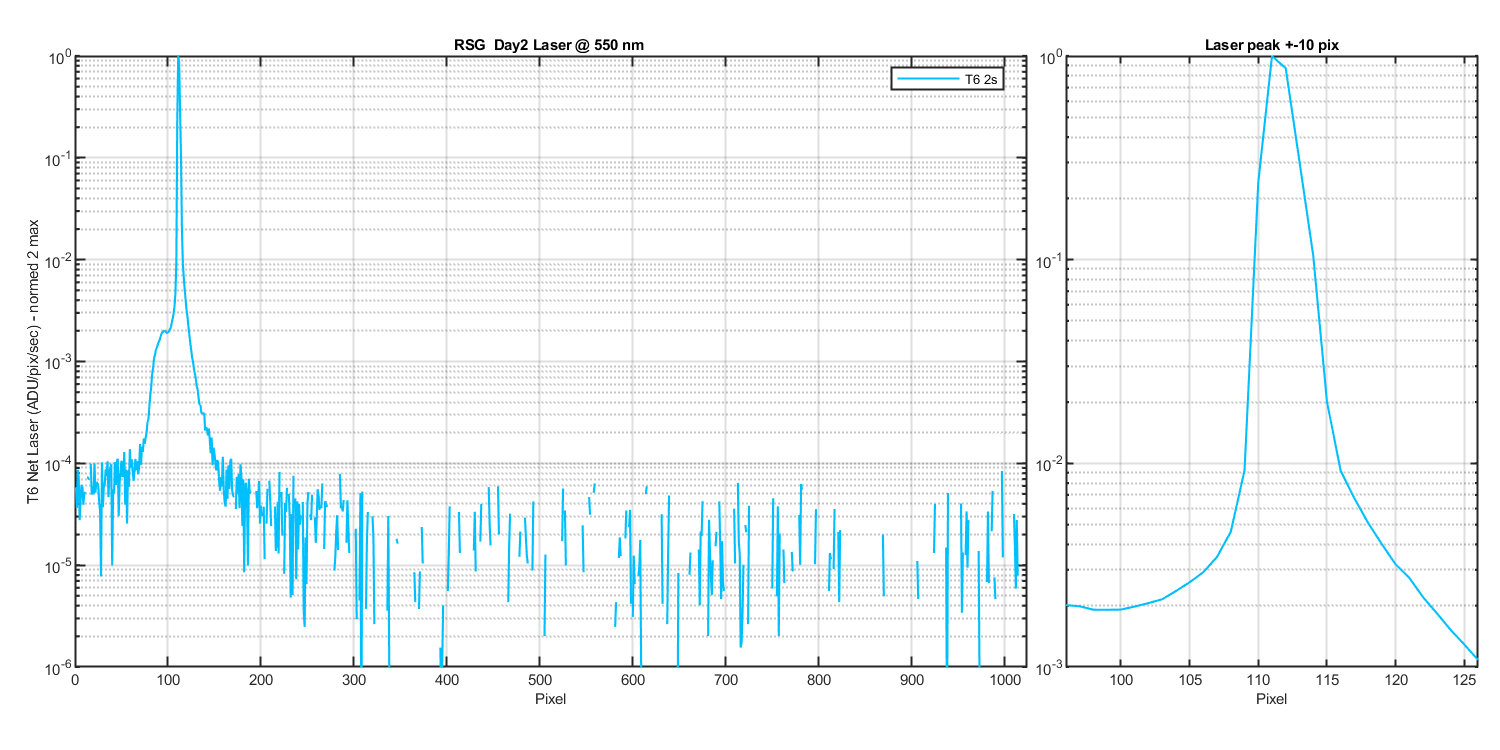Click the '120' x tick label in the right plot
The width and height of the screenshot is (1500, 750).
point(1395,679)
